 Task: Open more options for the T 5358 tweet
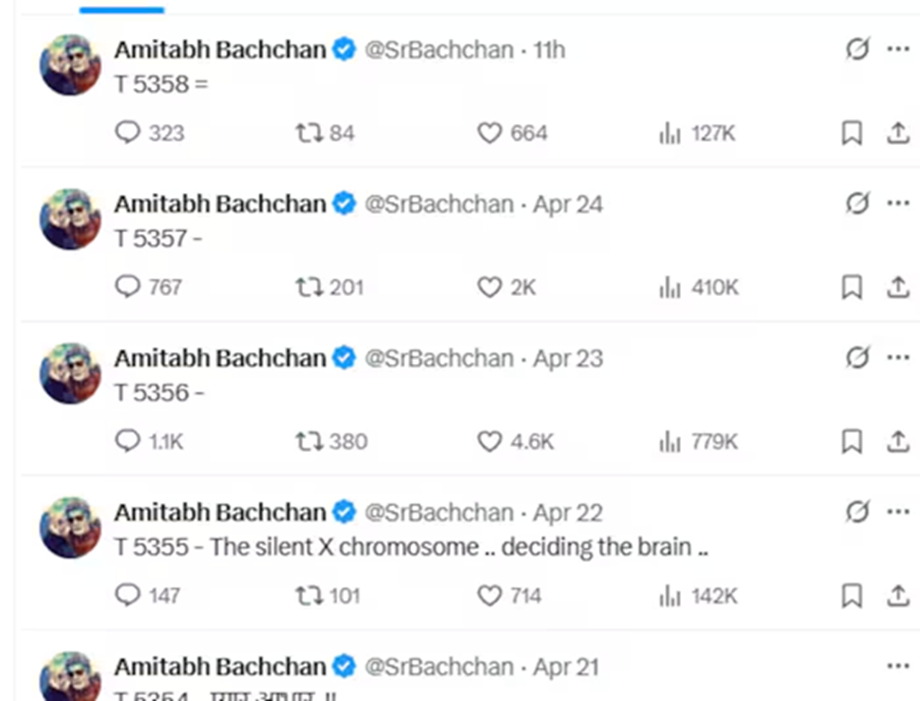point(898,50)
